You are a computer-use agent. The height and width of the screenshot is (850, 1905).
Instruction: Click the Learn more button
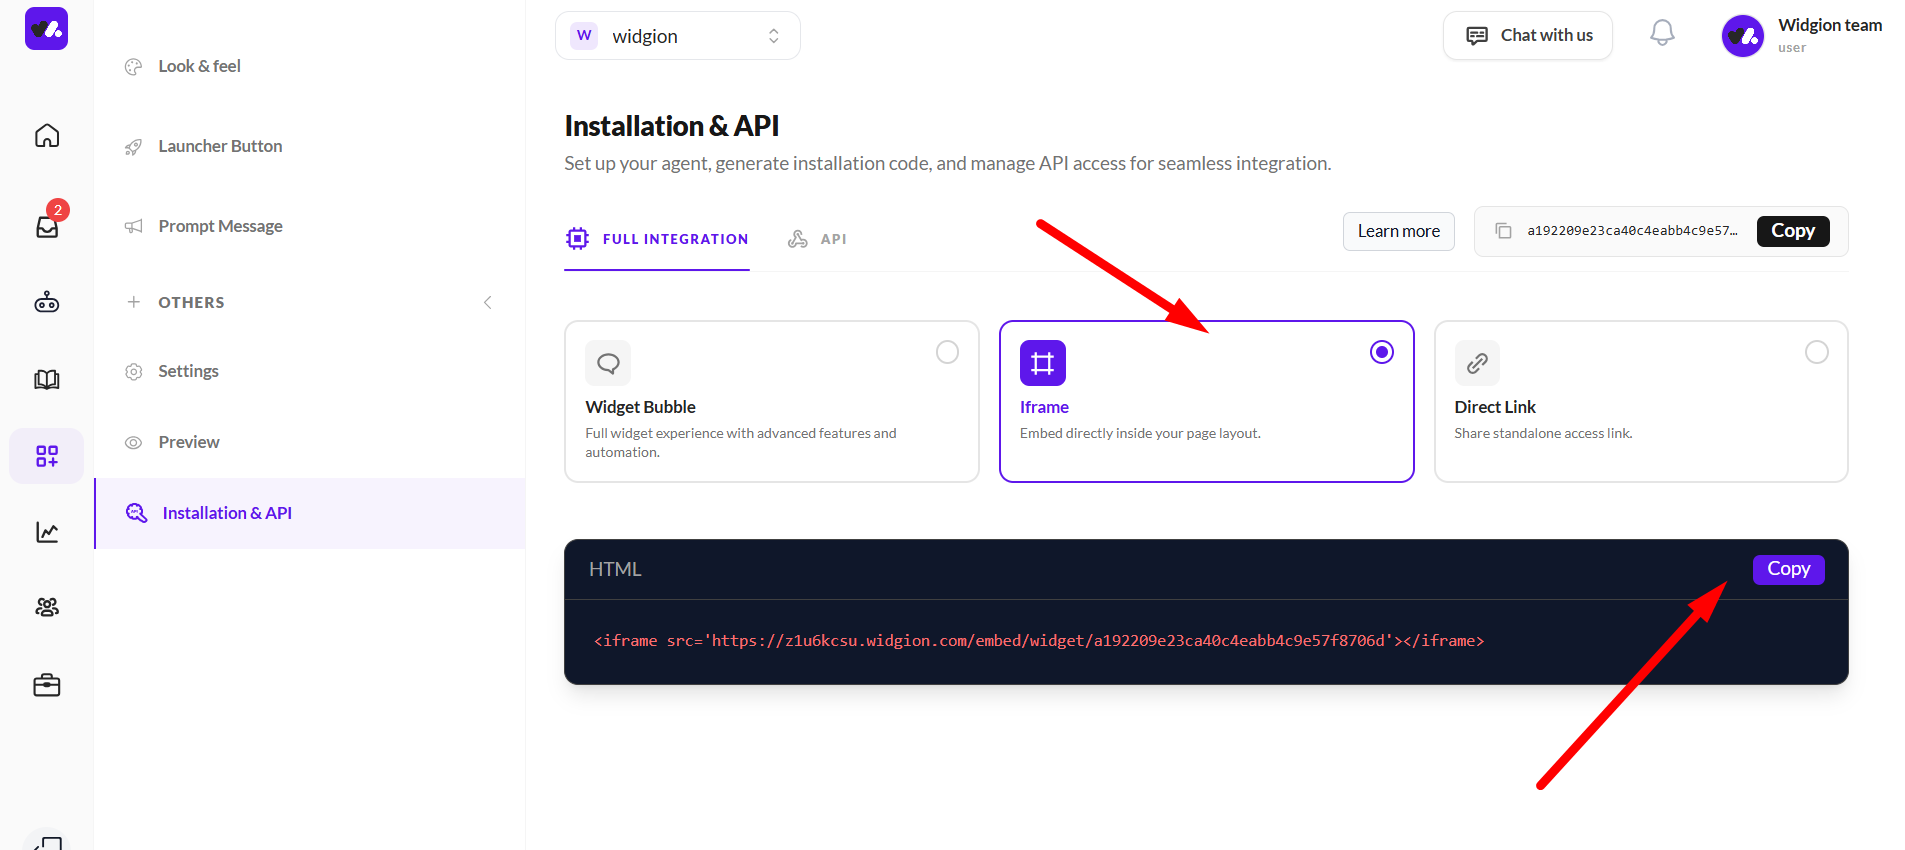coord(1398,231)
